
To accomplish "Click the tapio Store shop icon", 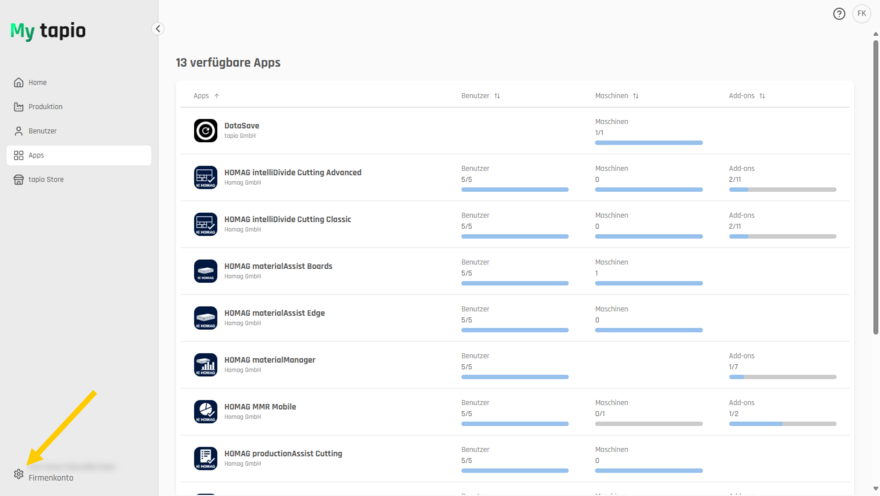I will point(19,180).
